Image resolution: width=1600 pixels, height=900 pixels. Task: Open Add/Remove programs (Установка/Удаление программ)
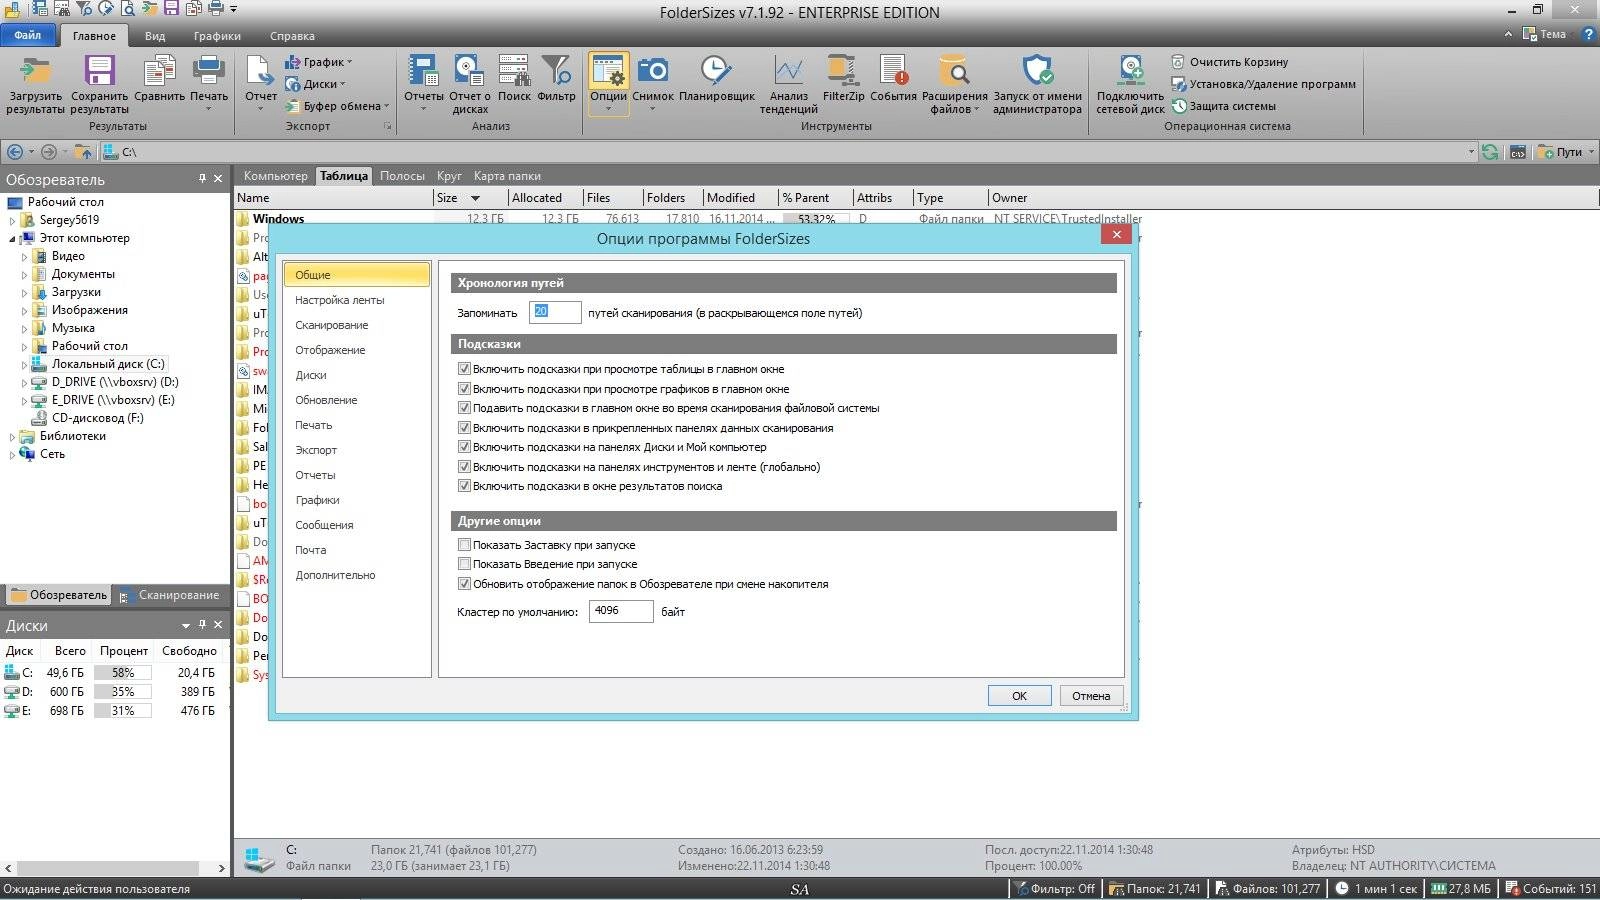[x=1264, y=84]
